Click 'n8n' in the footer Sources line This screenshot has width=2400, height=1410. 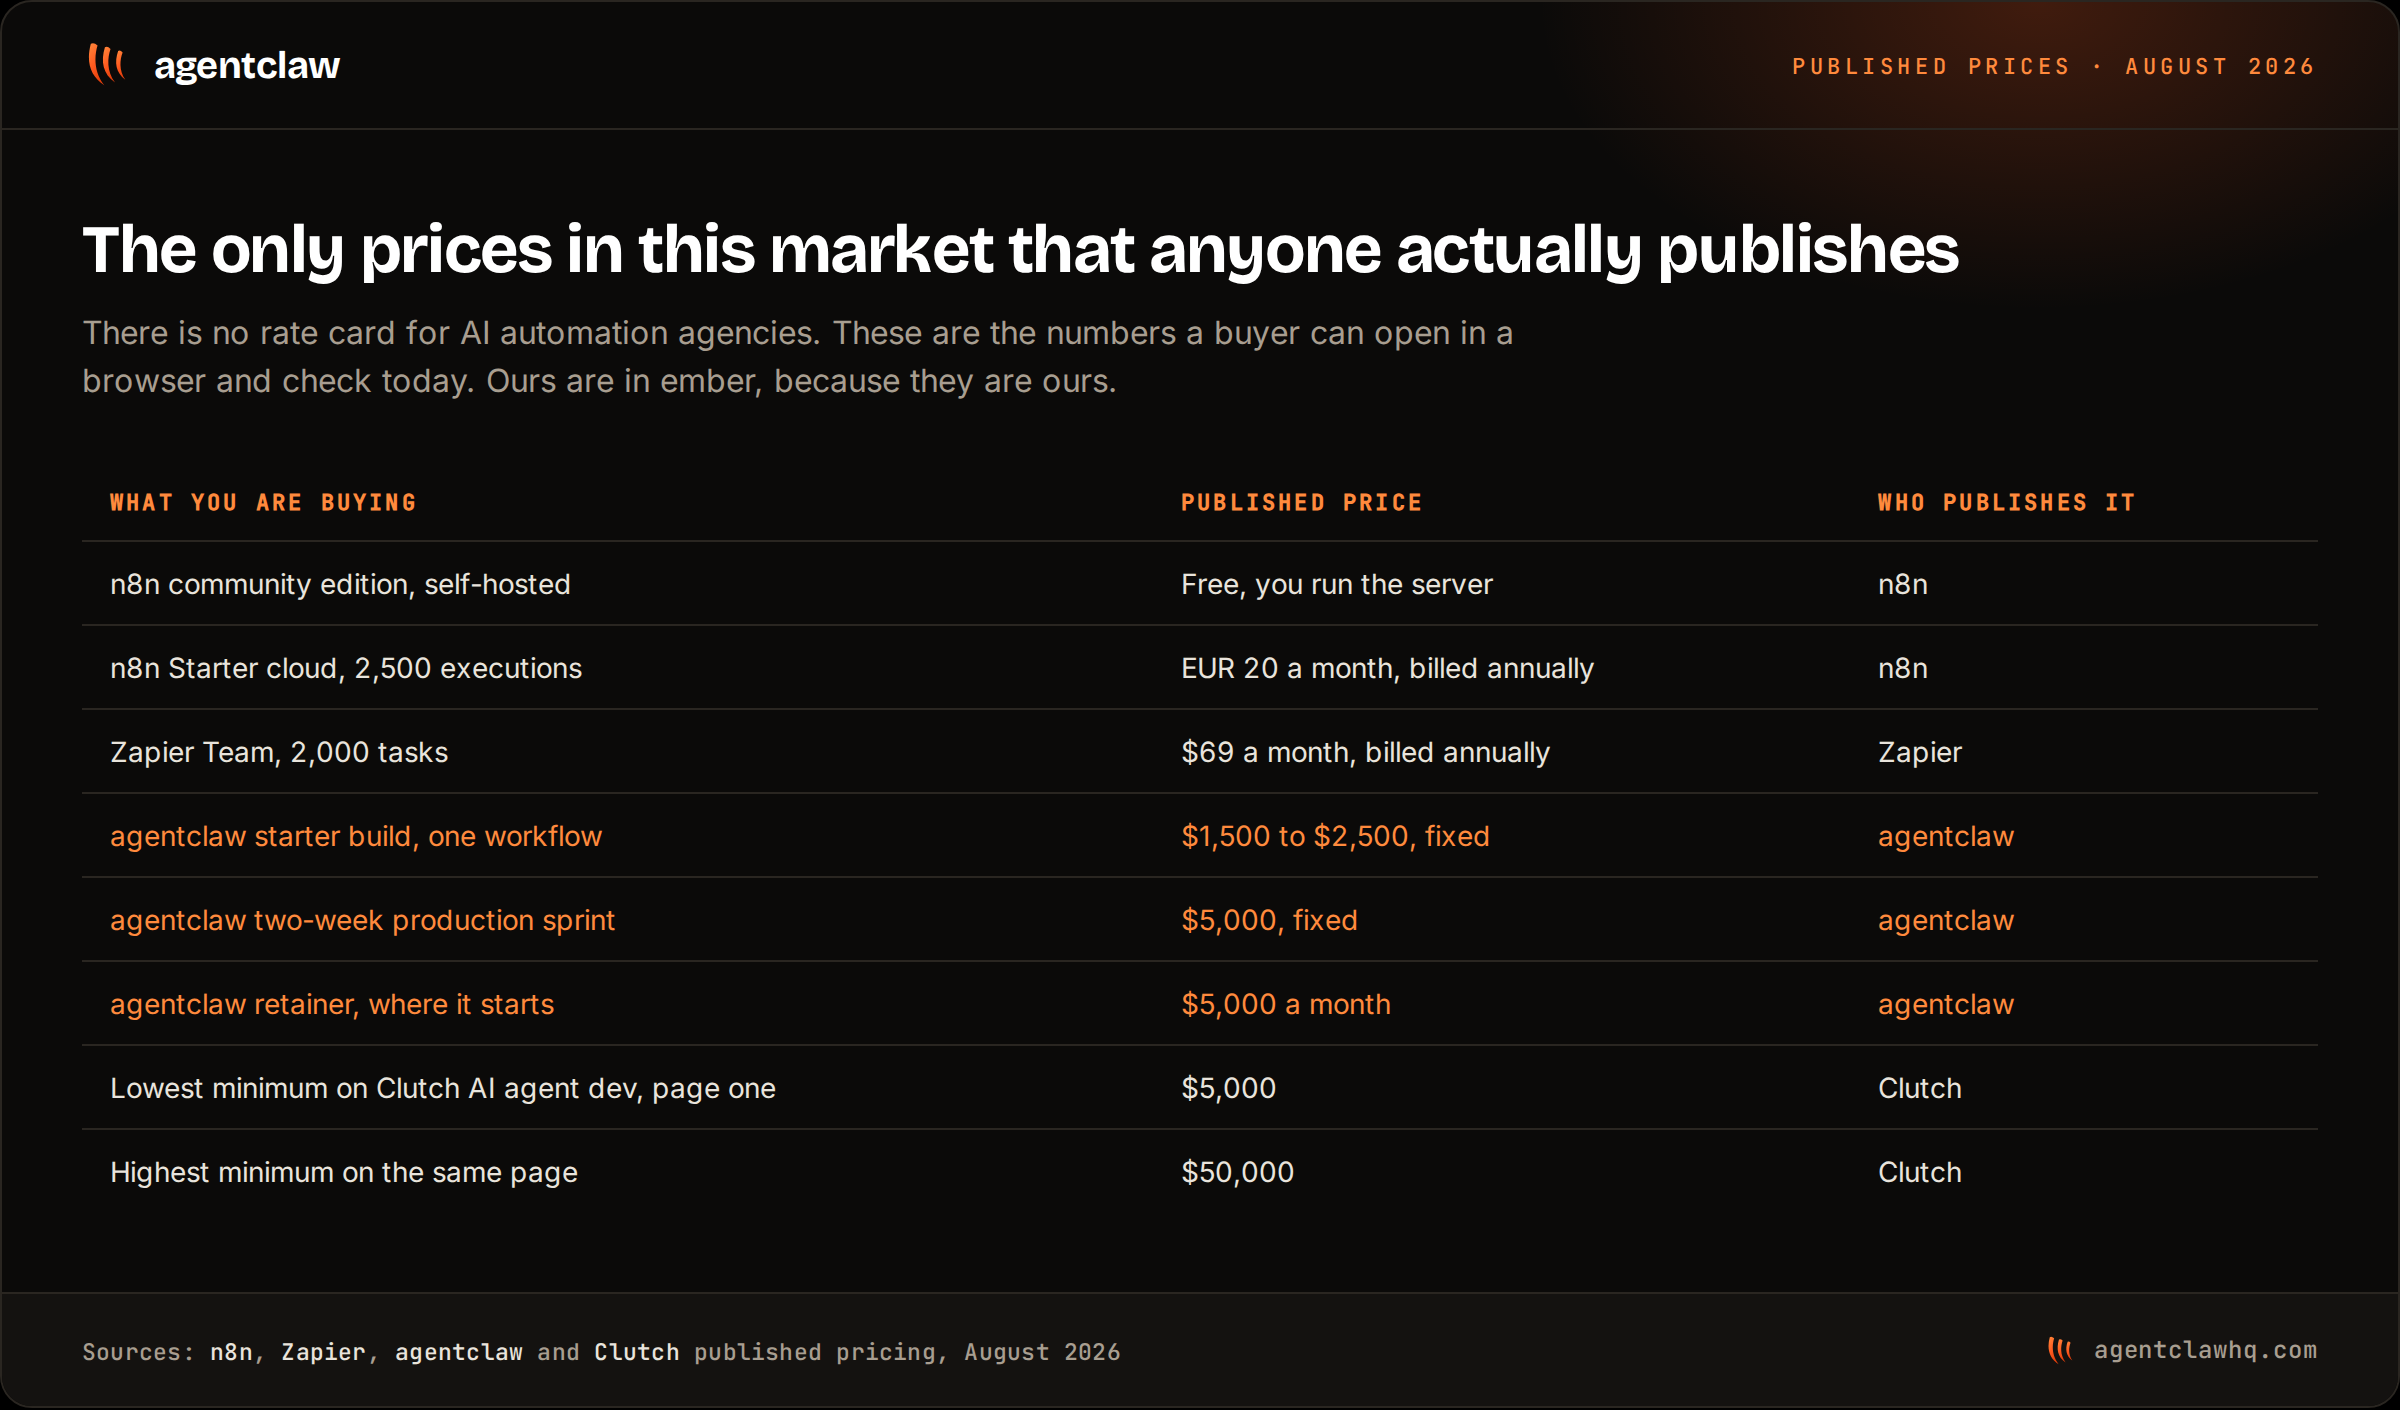(x=231, y=1352)
